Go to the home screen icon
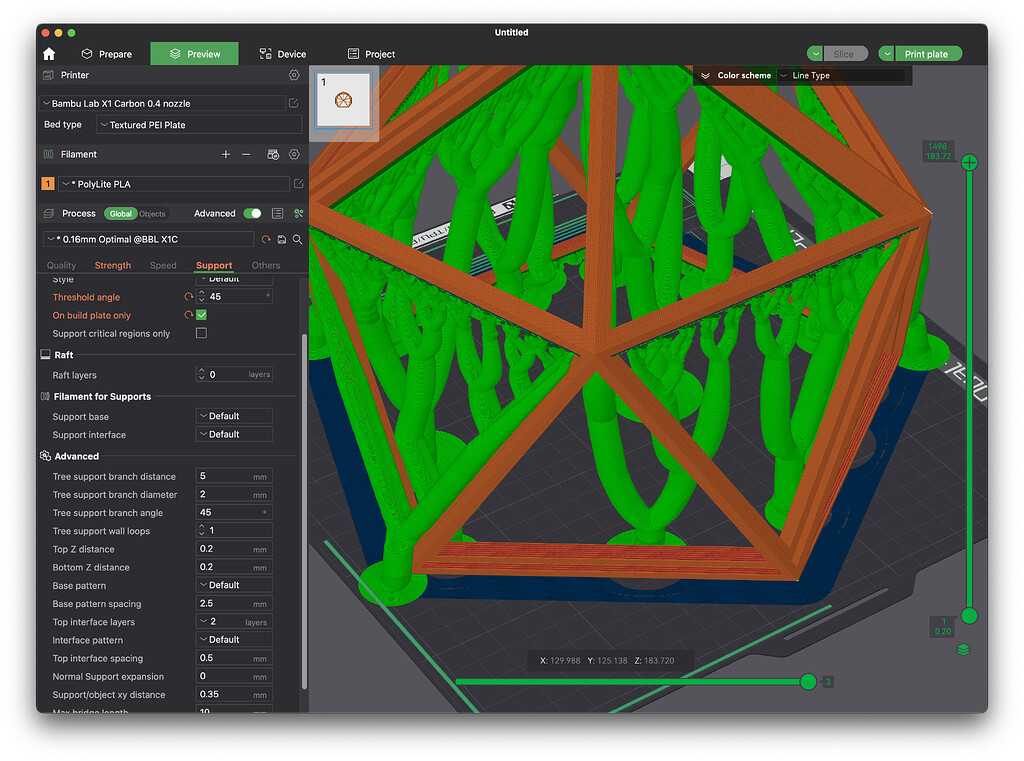1024x761 pixels. point(49,54)
